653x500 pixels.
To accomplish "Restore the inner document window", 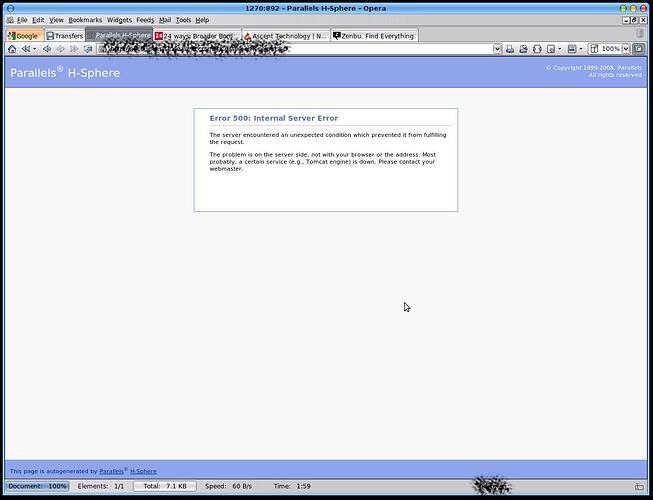I will (x=634, y=20).
